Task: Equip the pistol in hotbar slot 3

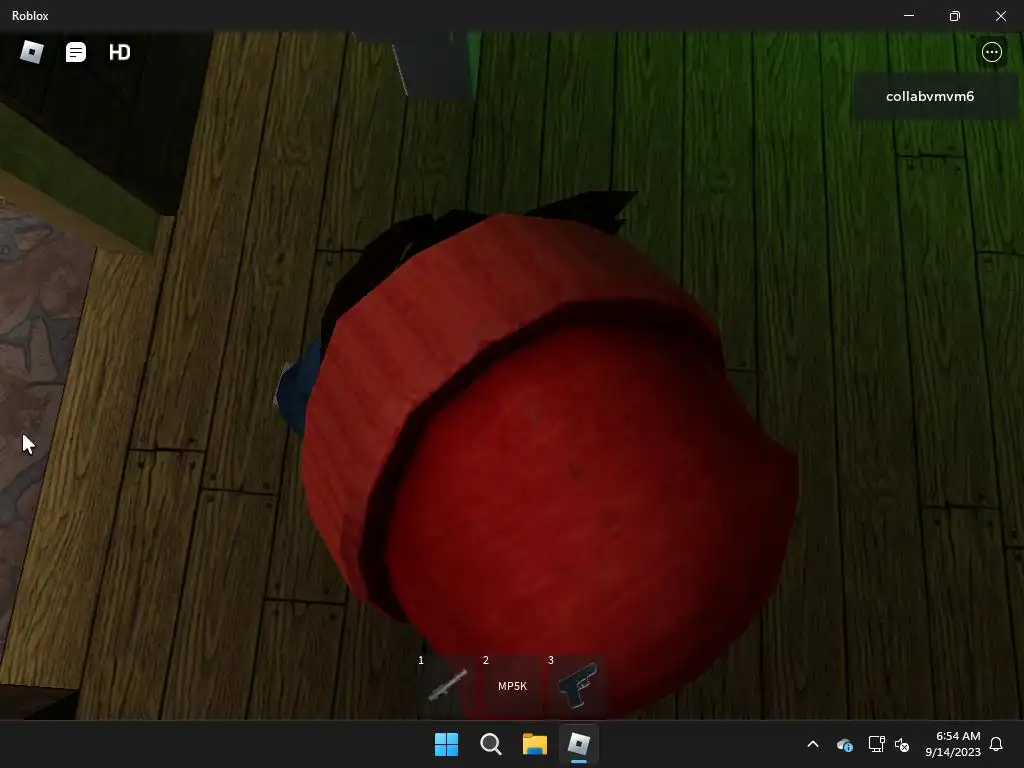Action: coord(577,685)
